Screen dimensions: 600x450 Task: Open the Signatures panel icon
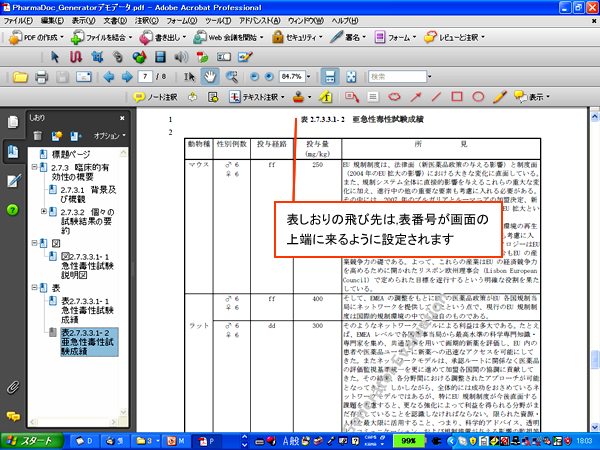pyautogui.click(x=13, y=181)
